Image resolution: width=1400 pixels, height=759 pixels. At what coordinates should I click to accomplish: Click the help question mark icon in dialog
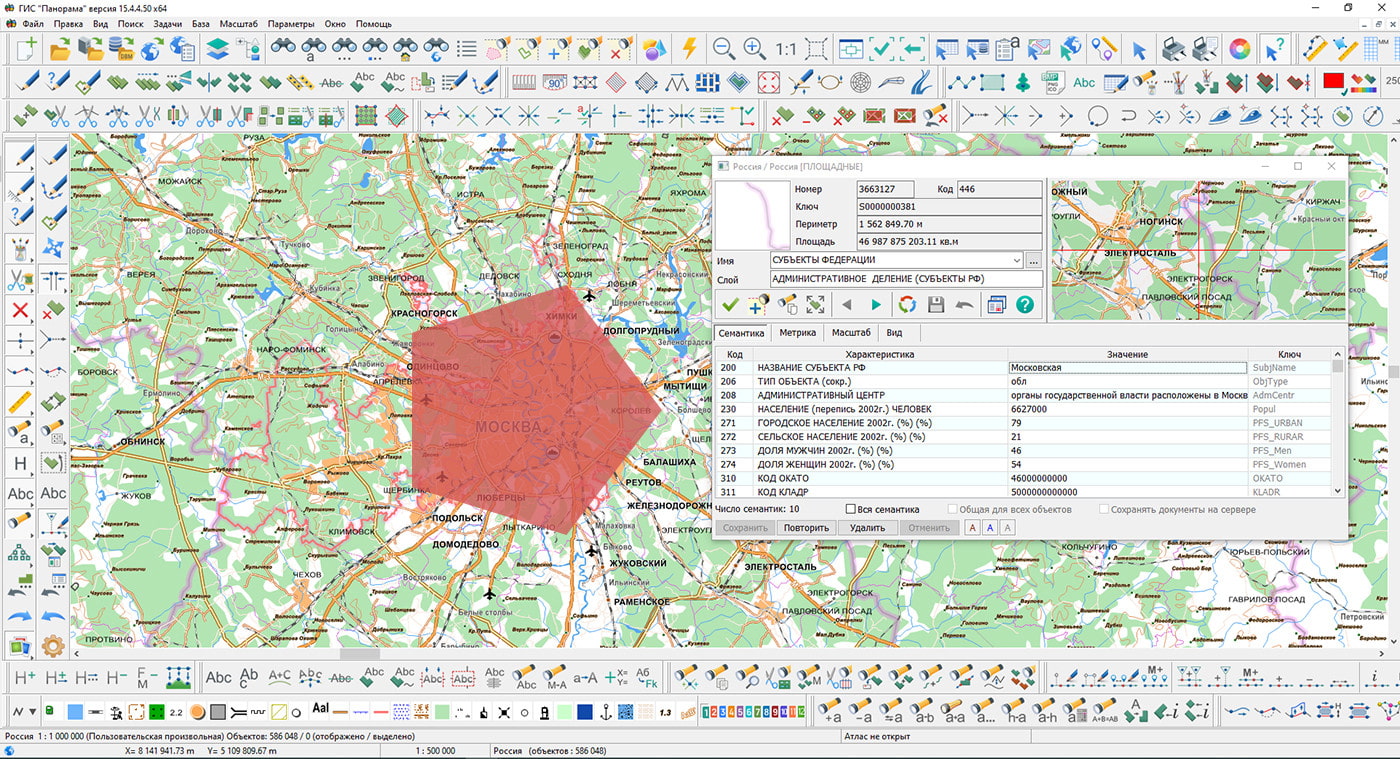tap(1025, 305)
